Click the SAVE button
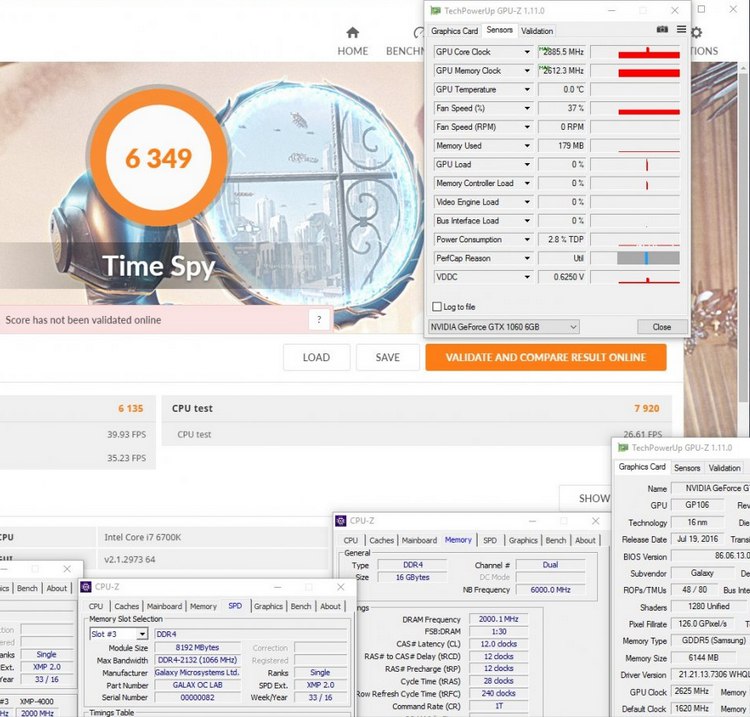 coord(387,357)
